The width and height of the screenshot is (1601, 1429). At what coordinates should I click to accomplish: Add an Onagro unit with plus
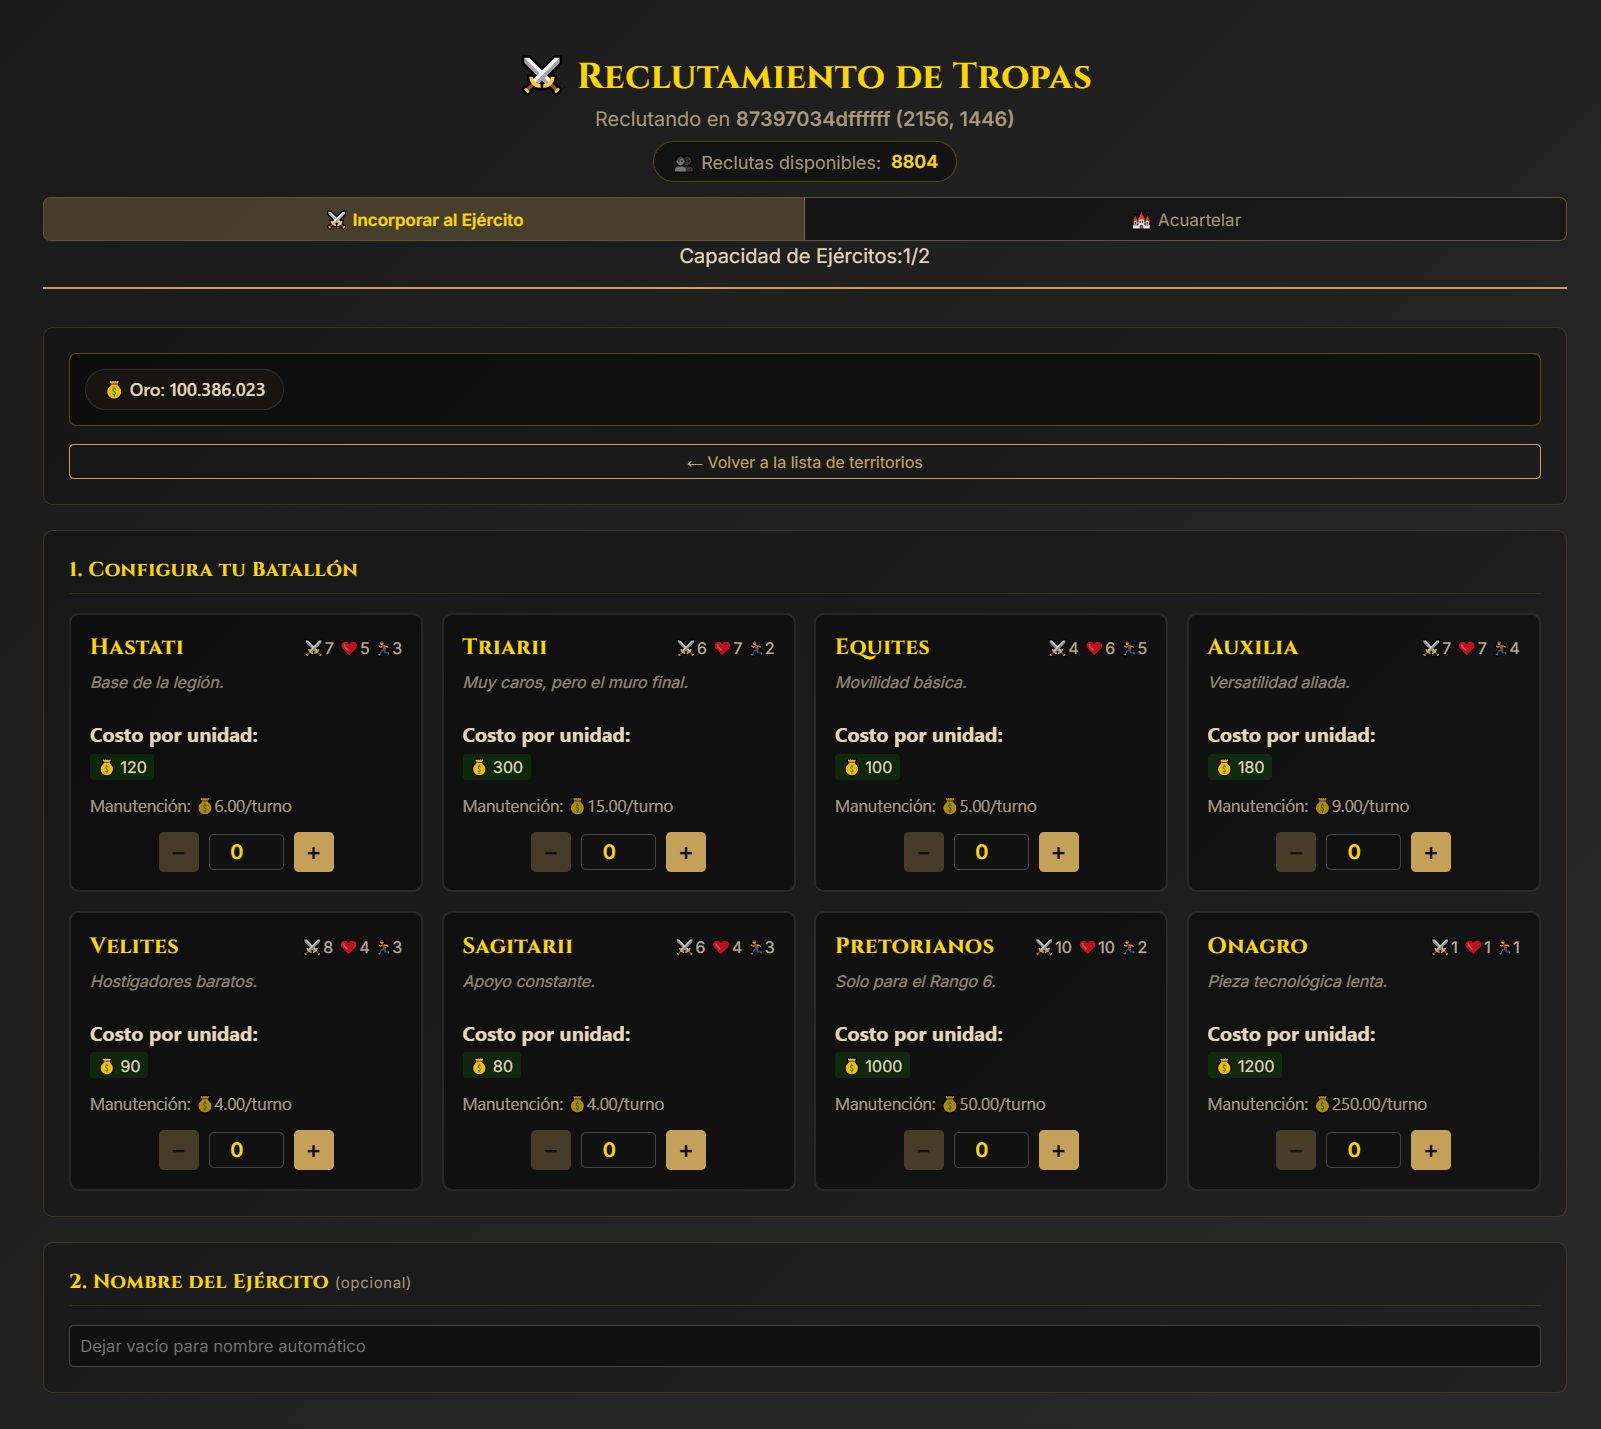click(x=1431, y=1150)
